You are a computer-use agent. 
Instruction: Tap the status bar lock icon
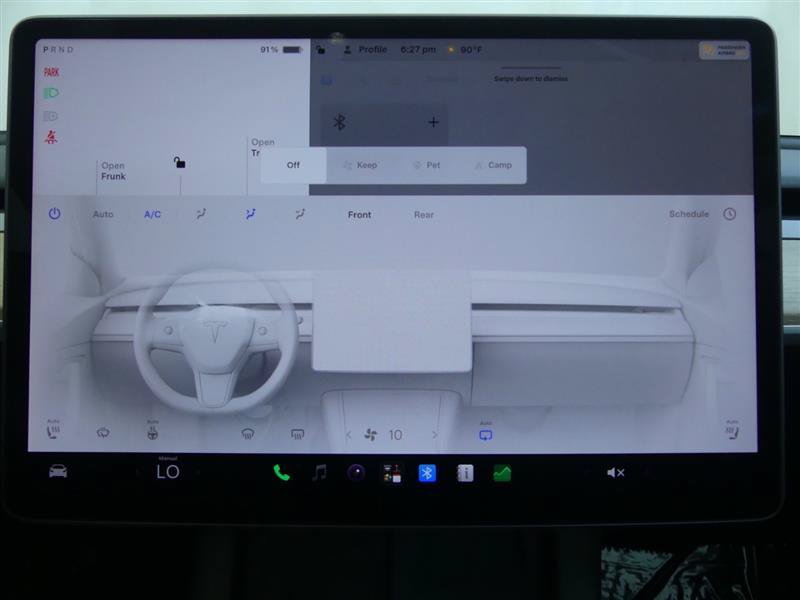click(320, 49)
